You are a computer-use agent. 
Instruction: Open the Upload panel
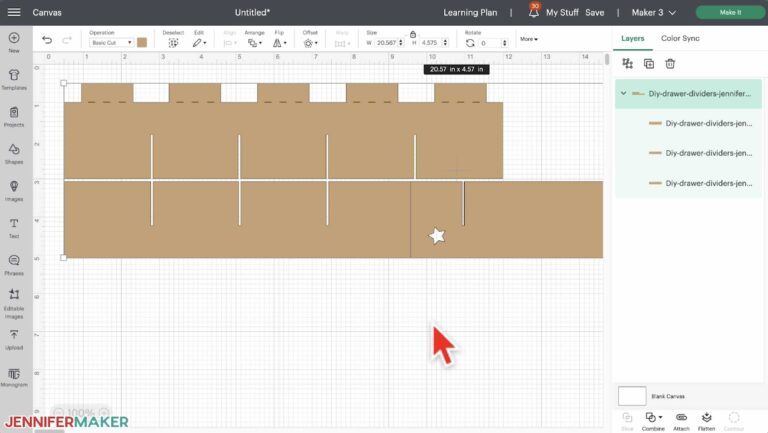(14, 340)
